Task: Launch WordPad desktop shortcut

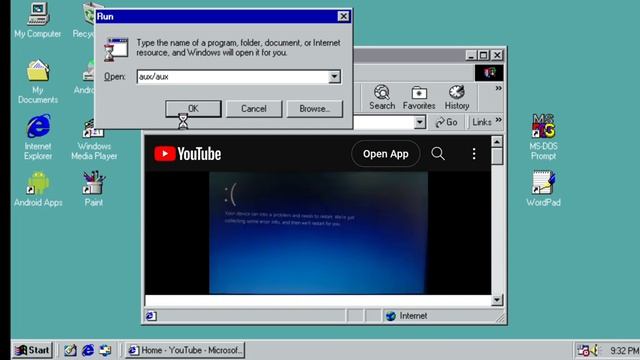Action: coord(543,188)
